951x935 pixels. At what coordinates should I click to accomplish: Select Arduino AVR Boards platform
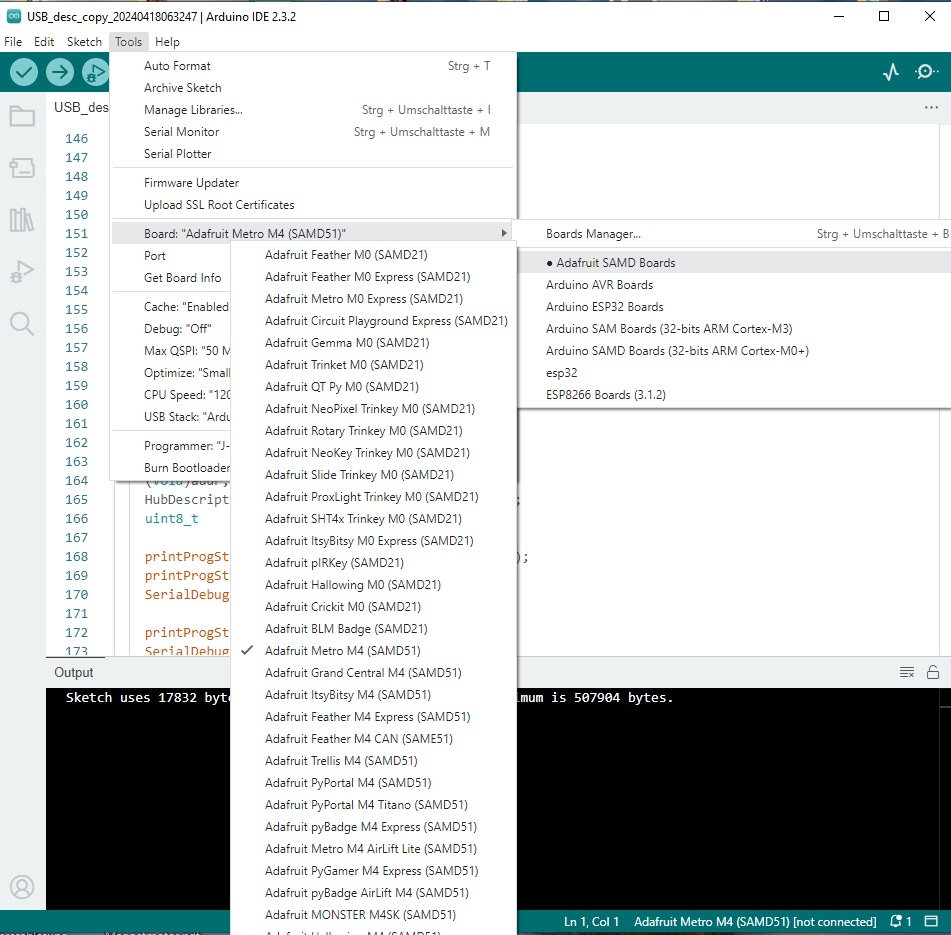(735, 285)
